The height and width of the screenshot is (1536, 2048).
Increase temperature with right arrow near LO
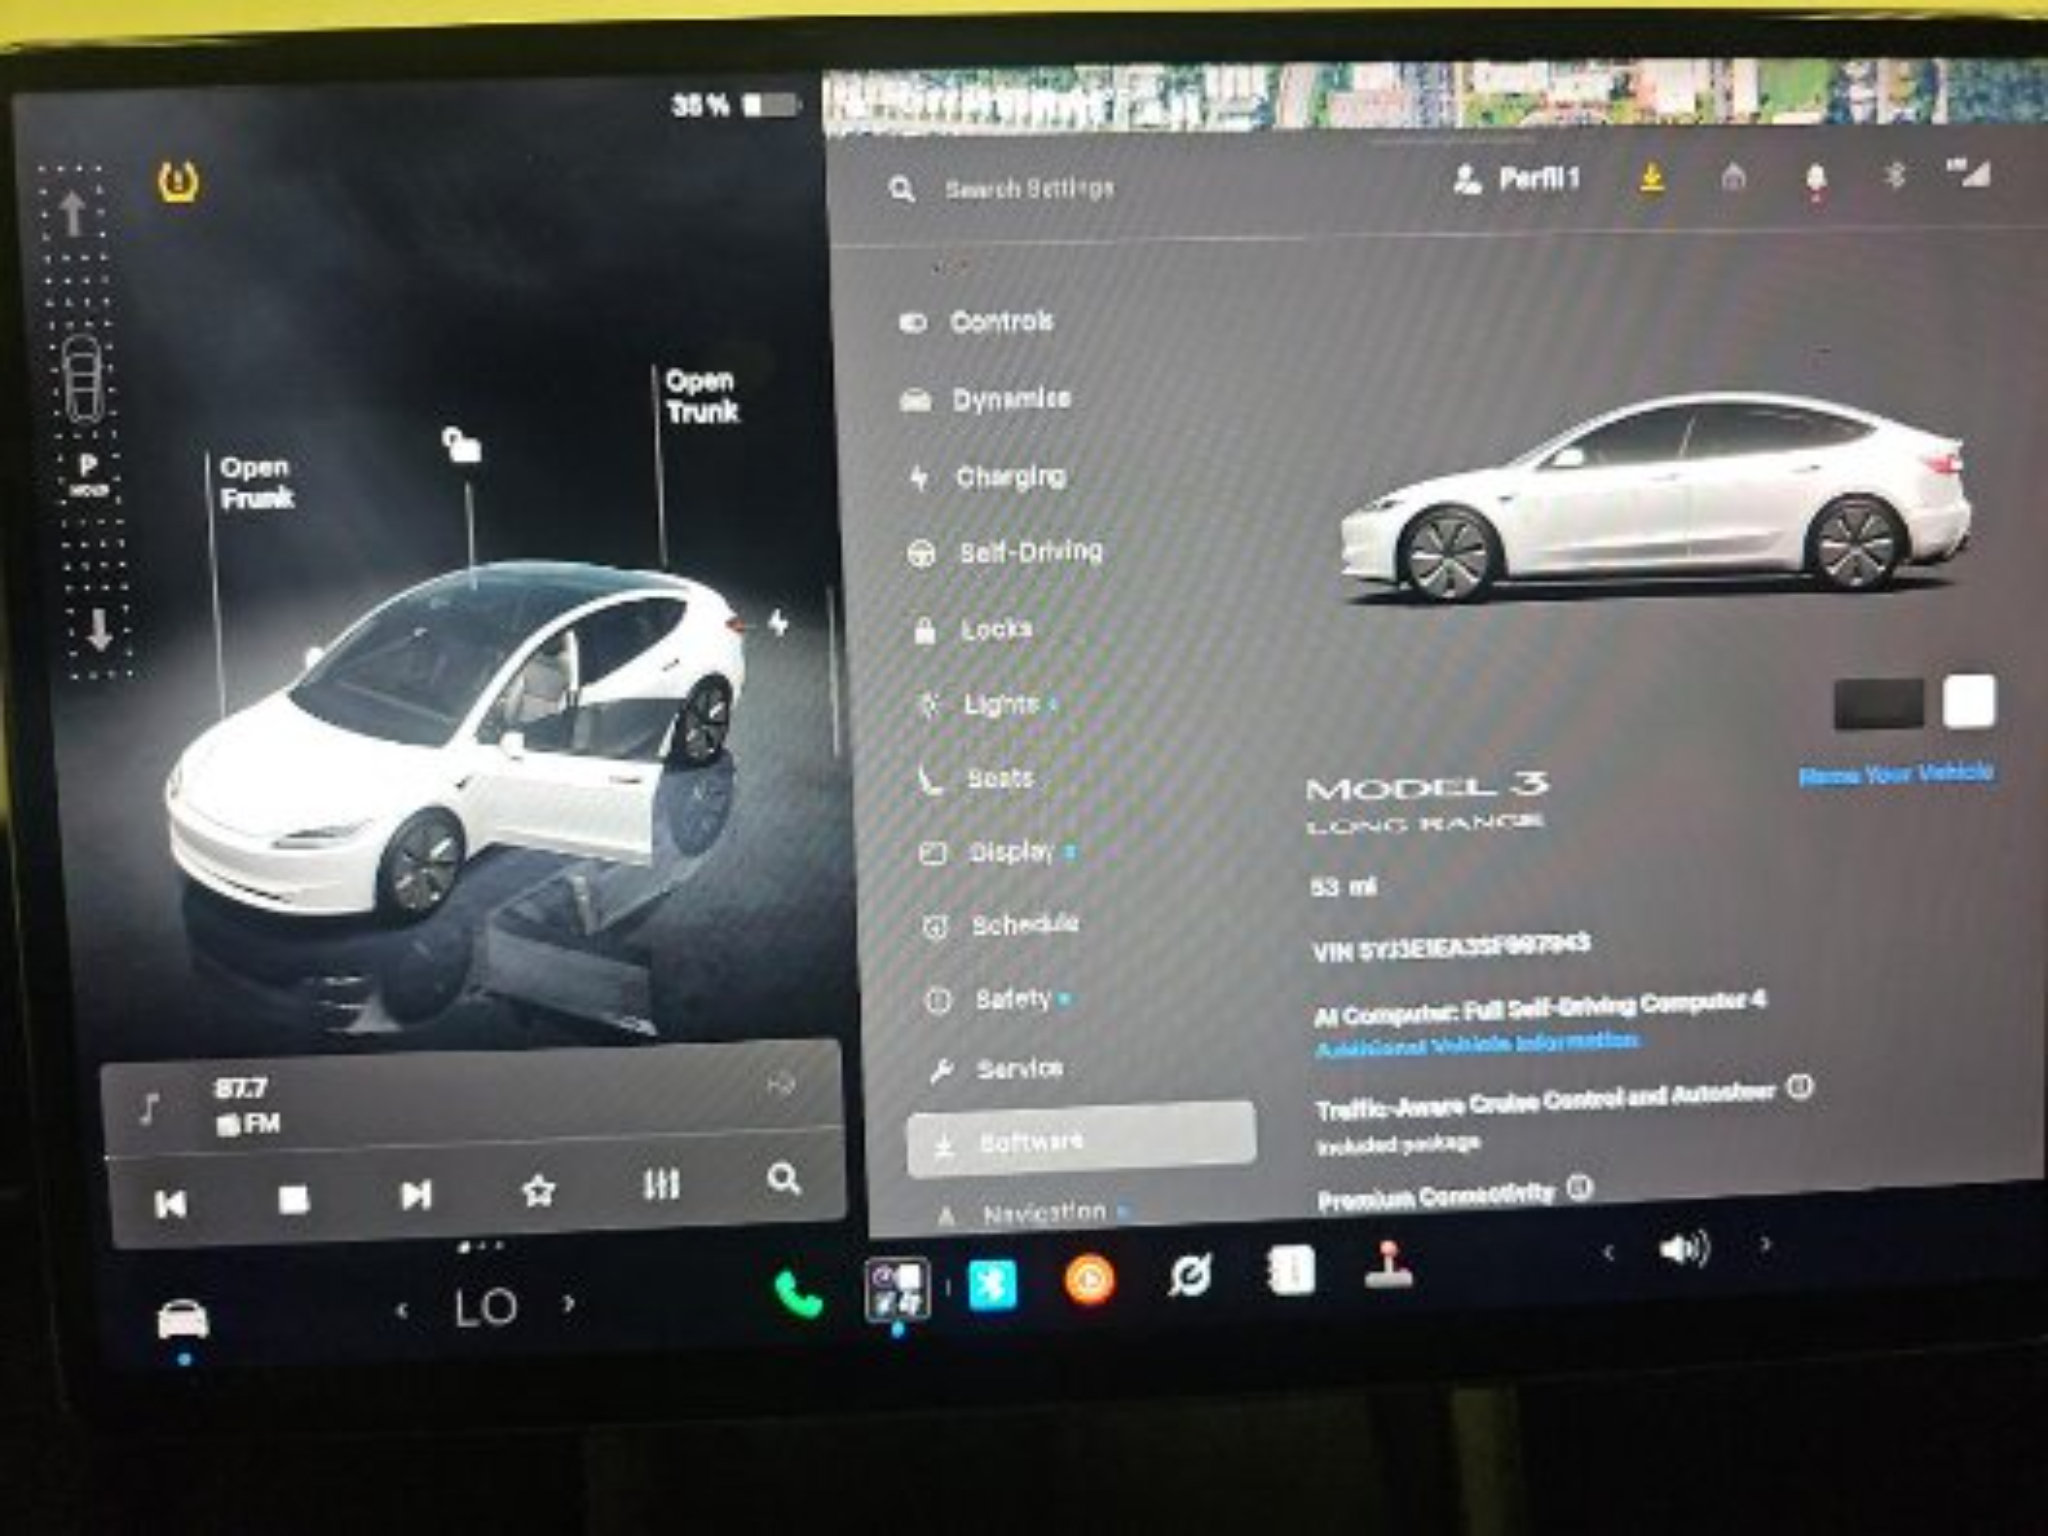coord(569,1303)
